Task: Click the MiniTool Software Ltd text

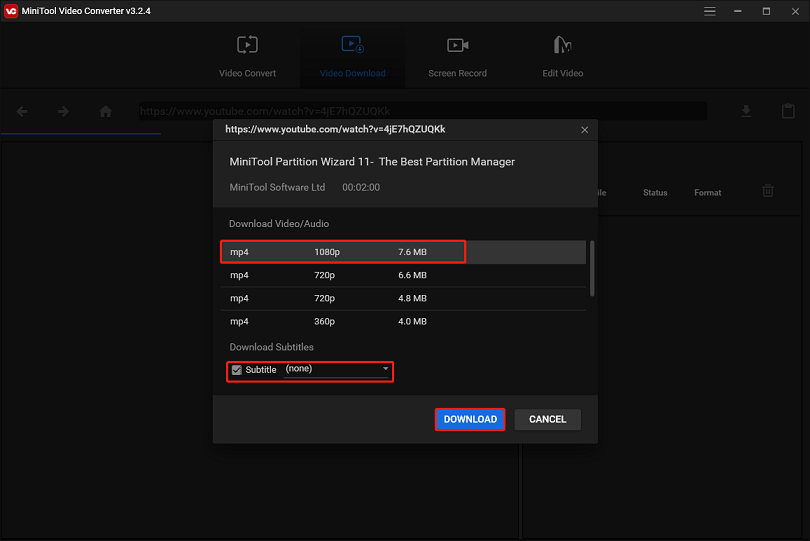Action: 277,187
